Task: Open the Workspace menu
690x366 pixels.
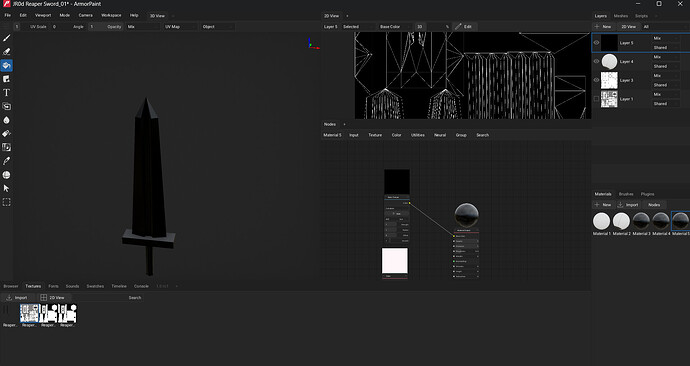Action: pyautogui.click(x=111, y=15)
